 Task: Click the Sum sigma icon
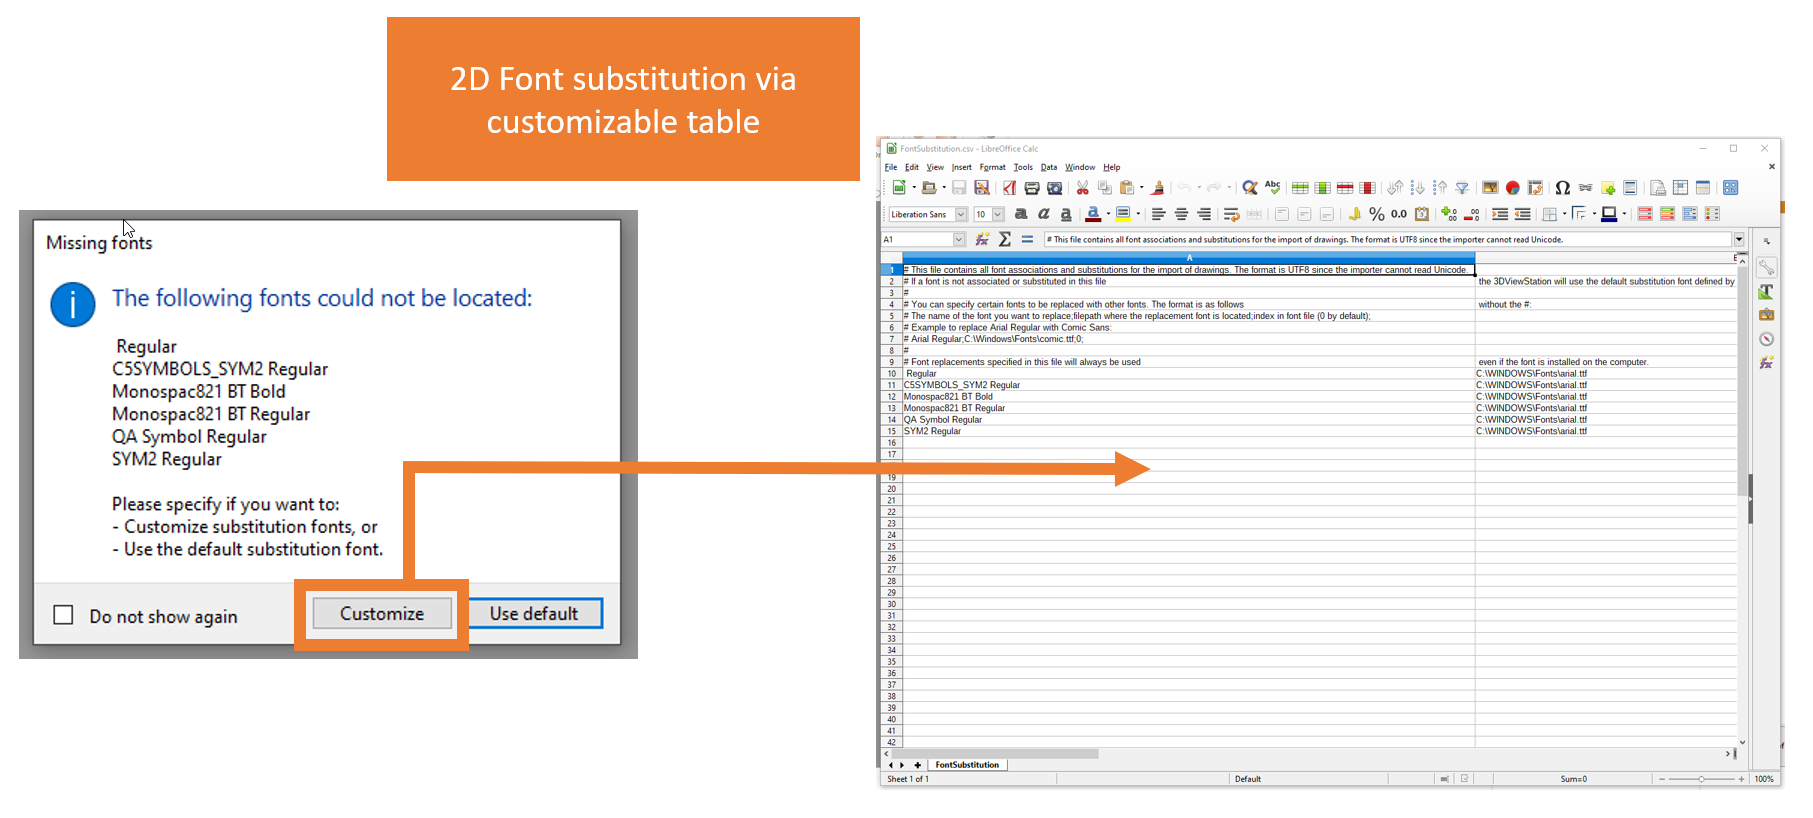point(1005,240)
